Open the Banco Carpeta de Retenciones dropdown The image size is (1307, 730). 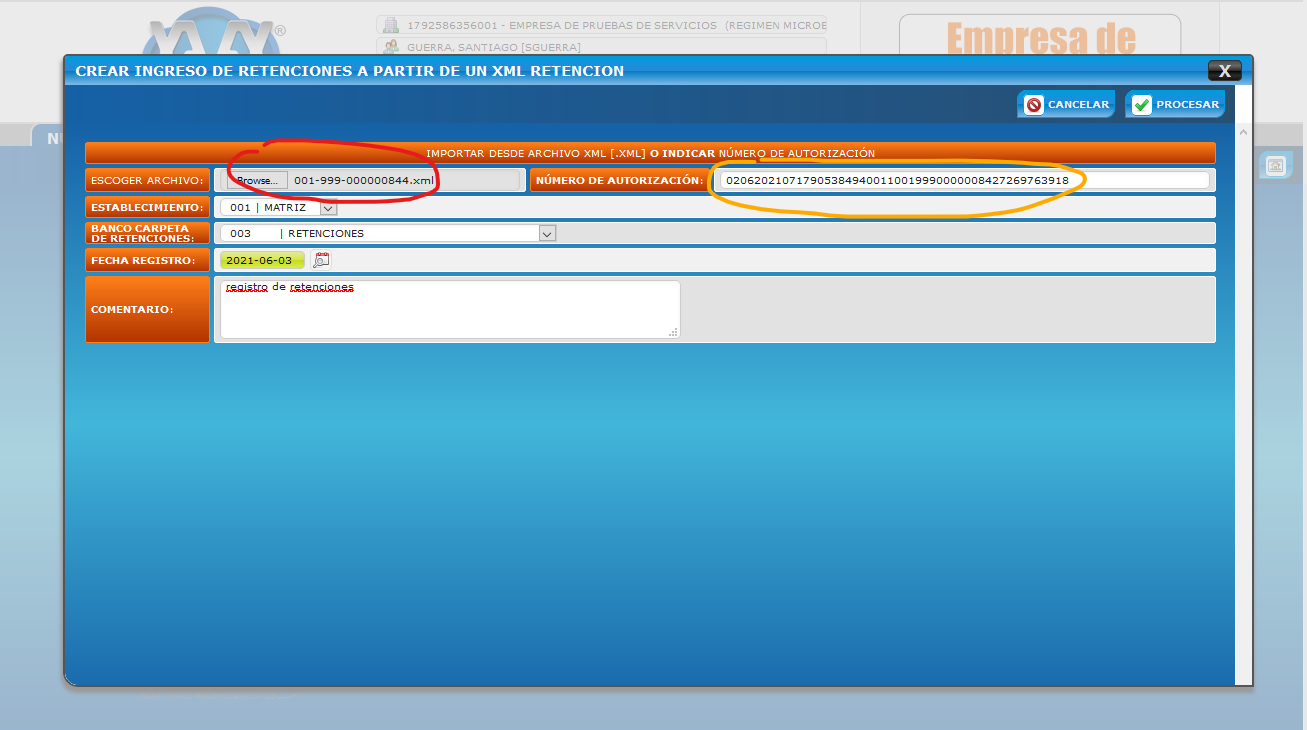(388, 233)
